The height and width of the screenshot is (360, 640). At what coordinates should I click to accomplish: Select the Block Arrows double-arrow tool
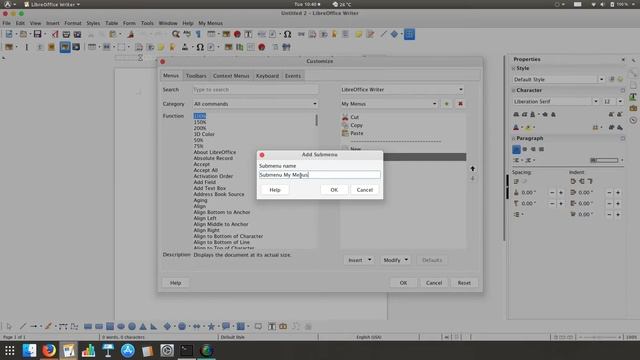(197, 326)
